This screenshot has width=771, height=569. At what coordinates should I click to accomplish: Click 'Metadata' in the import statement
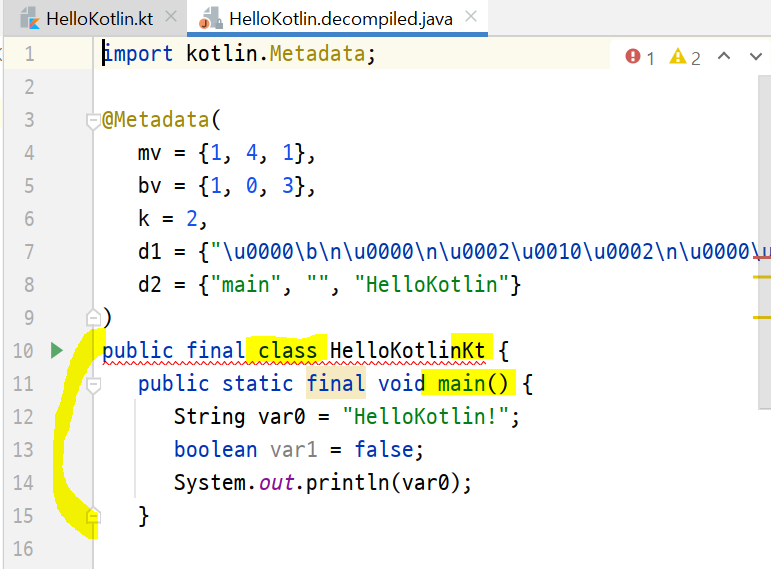coord(317,53)
